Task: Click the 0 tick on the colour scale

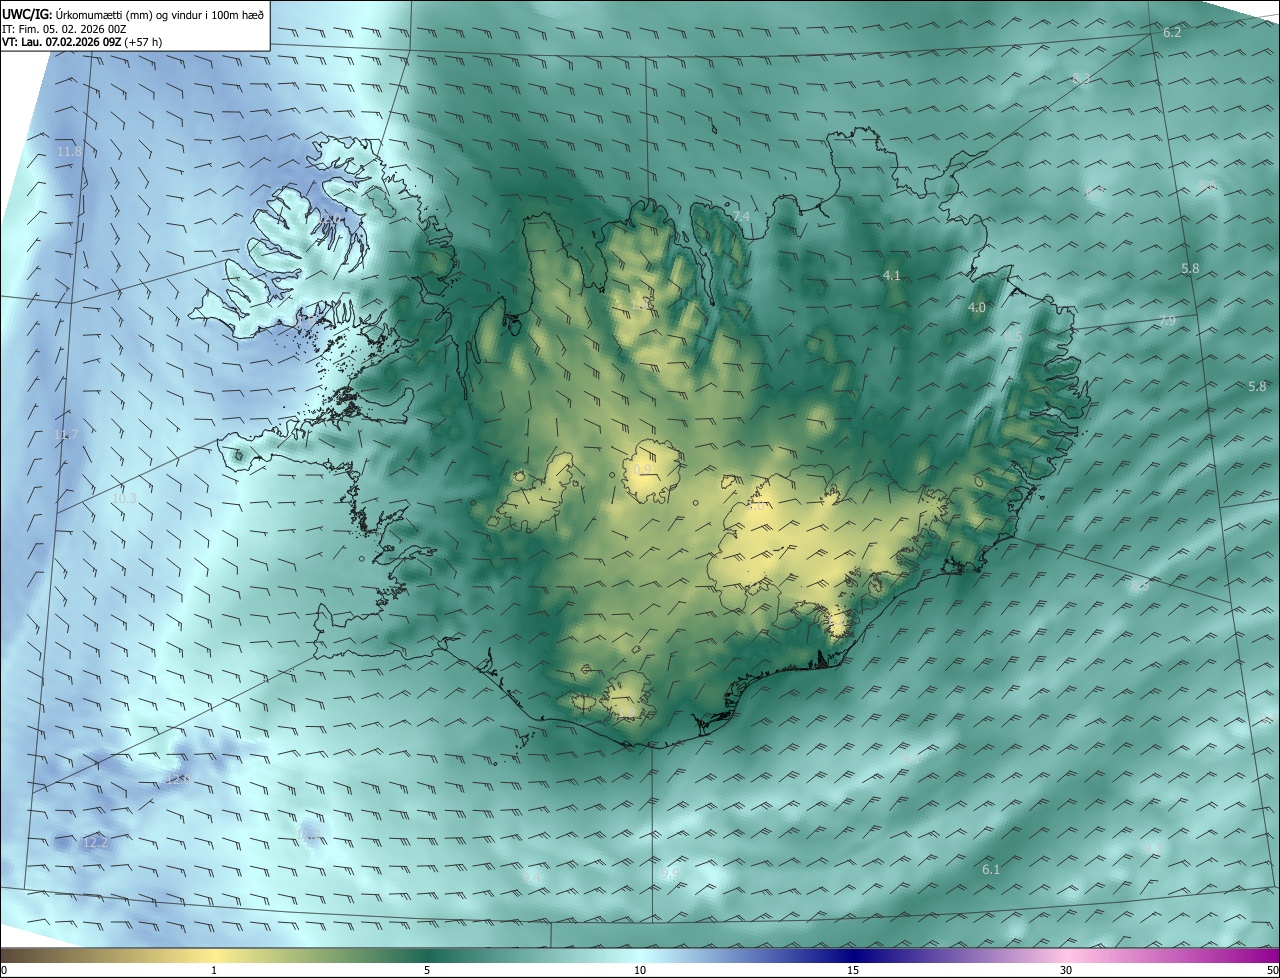Action: (4, 970)
